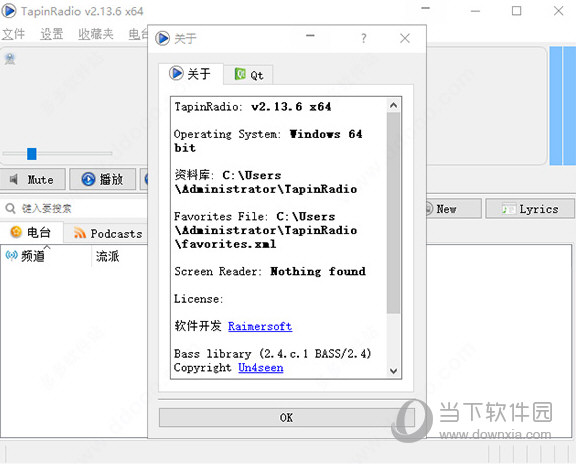
Task: Open the Lyrics panel button
Action: tap(530, 209)
